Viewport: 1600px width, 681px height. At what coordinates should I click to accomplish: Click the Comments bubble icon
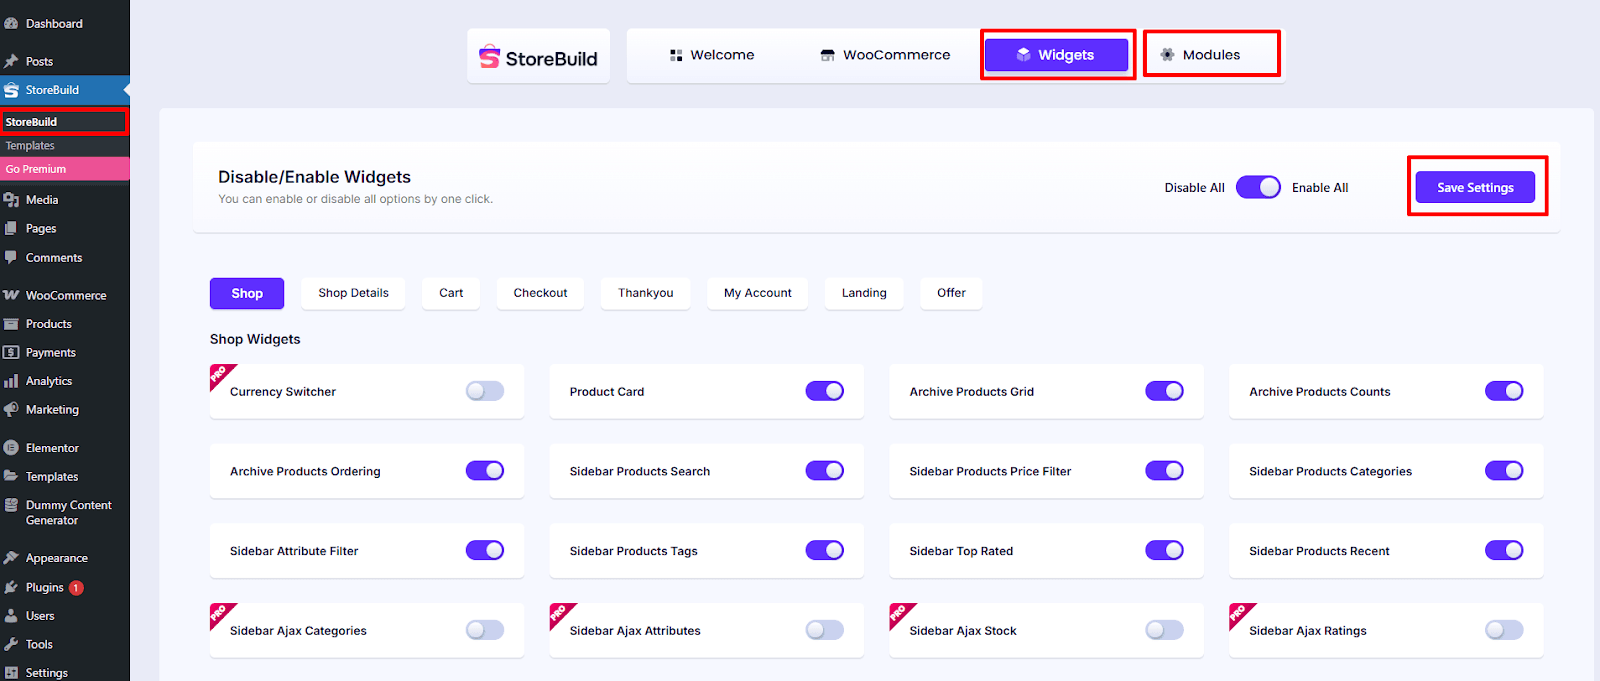[x=11, y=257]
